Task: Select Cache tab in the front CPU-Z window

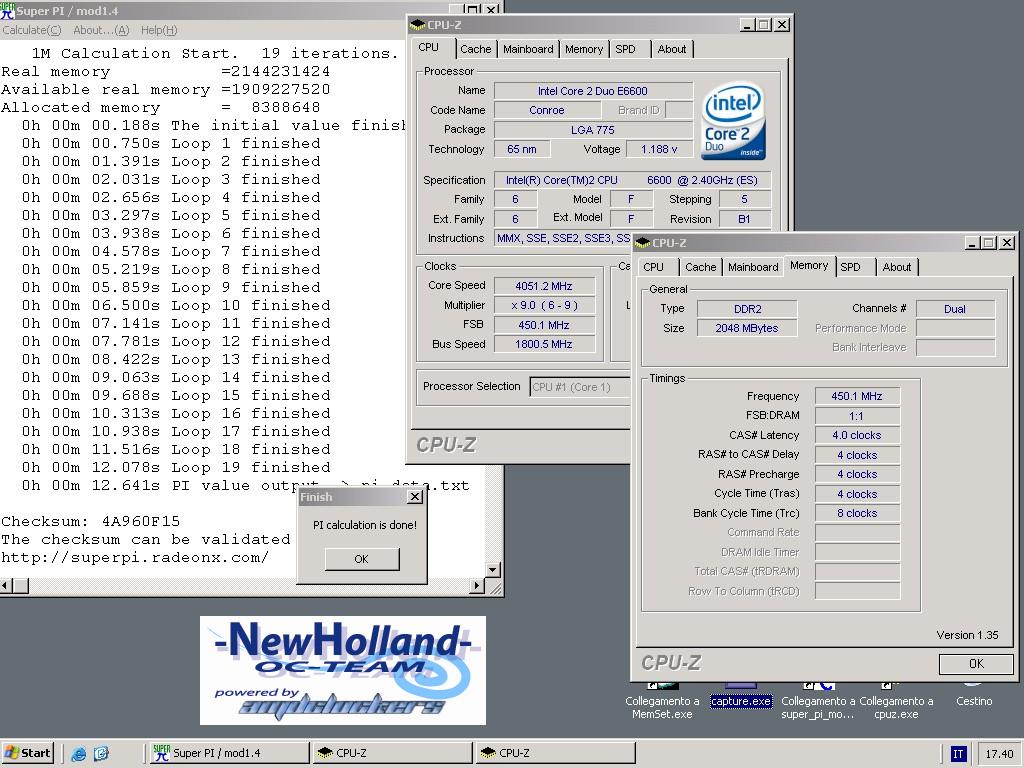Action: (x=701, y=267)
